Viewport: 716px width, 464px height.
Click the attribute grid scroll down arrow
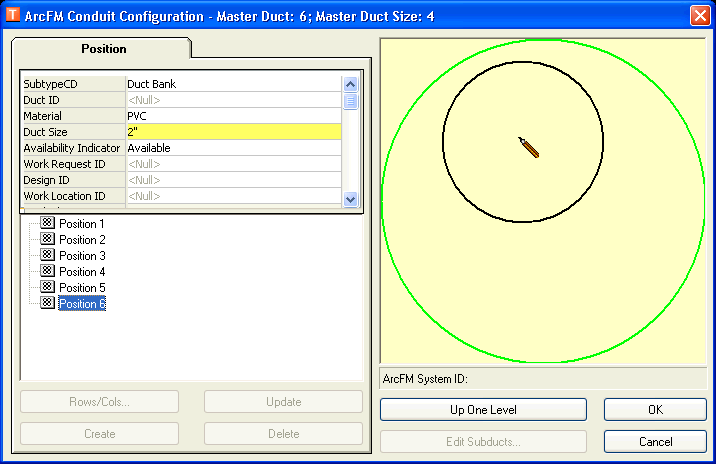coord(350,200)
